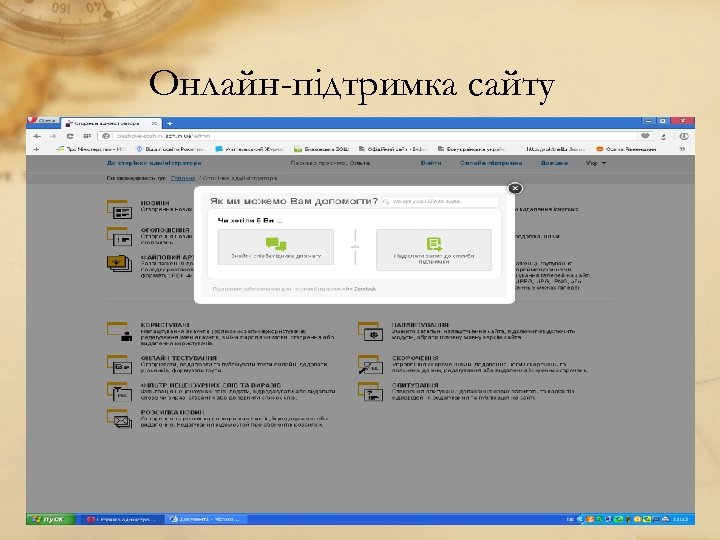Click the Користувачі heading

(165, 325)
